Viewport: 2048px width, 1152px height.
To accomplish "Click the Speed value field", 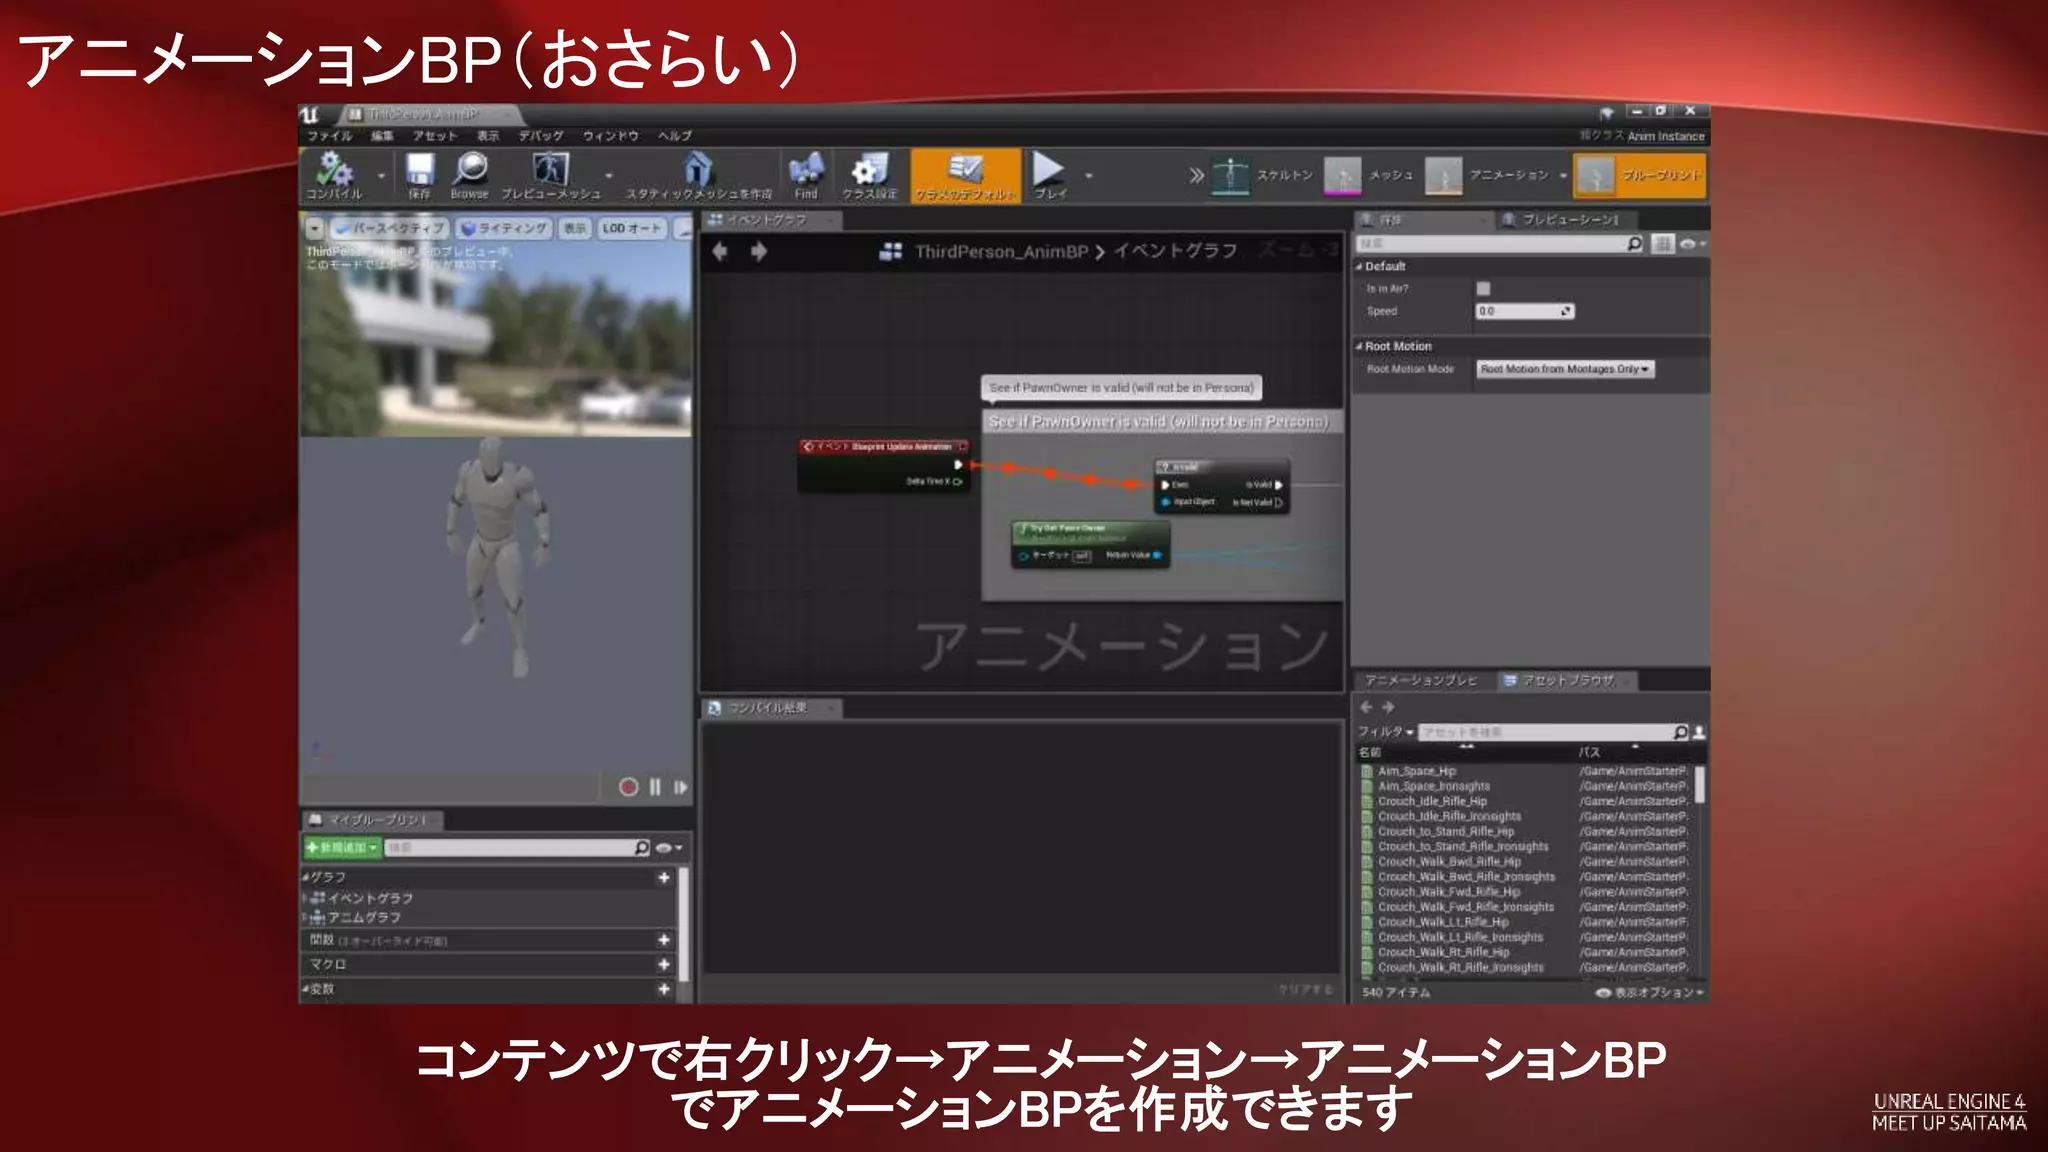I will 1525,311.
